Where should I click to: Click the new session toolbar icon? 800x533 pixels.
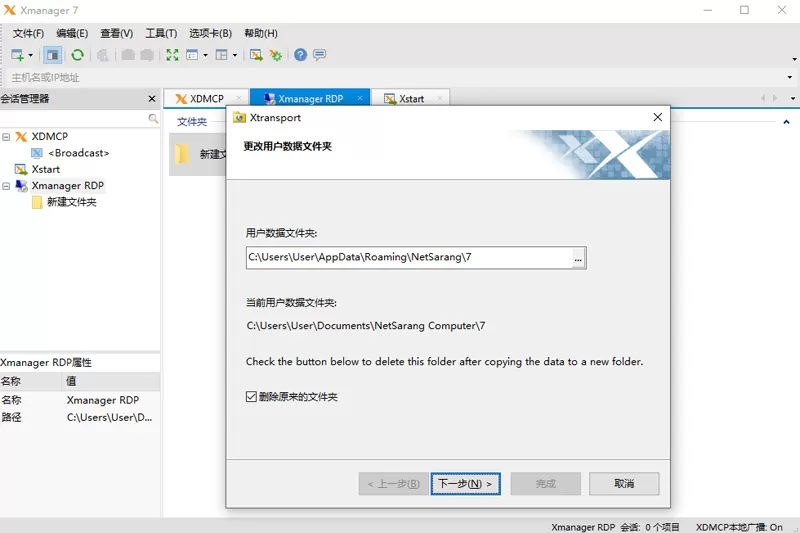[x=17, y=55]
